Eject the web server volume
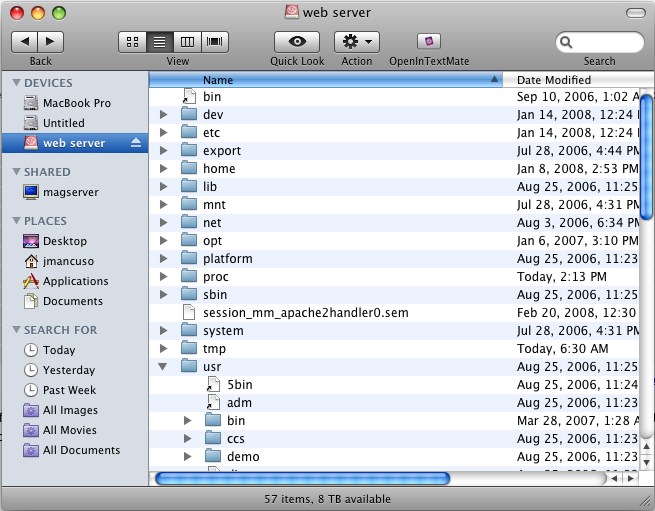This screenshot has width=655, height=511. point(137,143)
